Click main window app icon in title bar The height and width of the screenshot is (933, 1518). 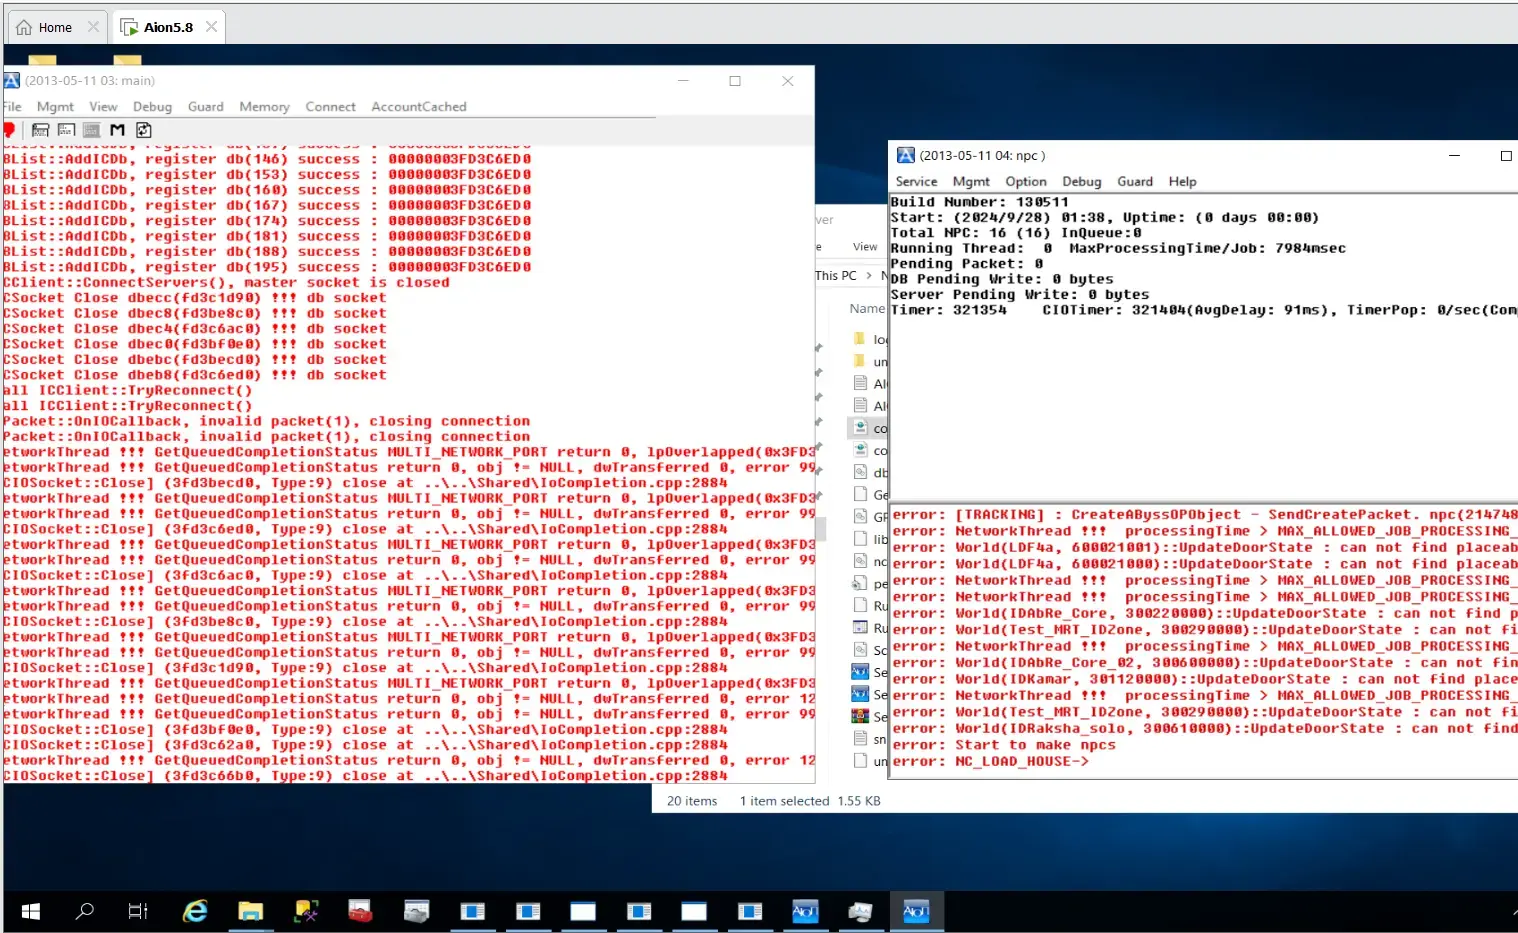click(x=12, y=80)
